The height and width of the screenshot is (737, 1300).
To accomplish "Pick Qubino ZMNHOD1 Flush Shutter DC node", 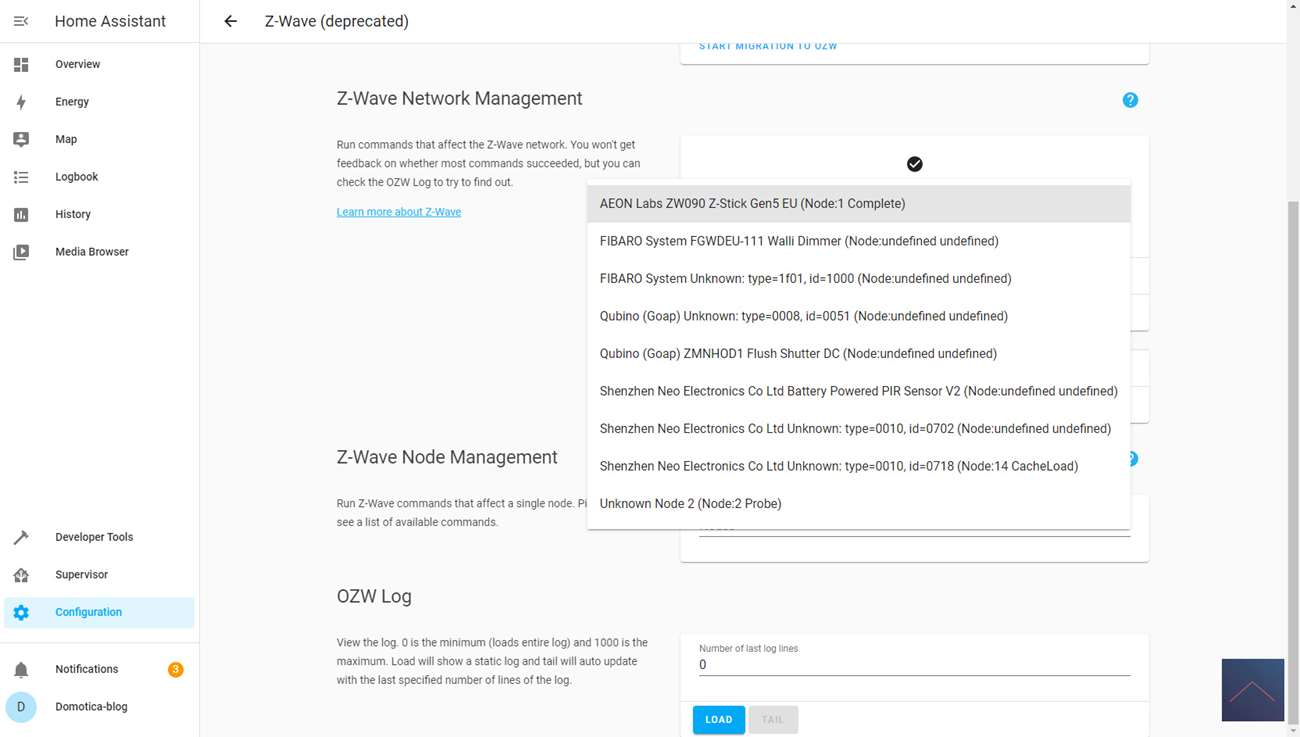I will [797, 354].
